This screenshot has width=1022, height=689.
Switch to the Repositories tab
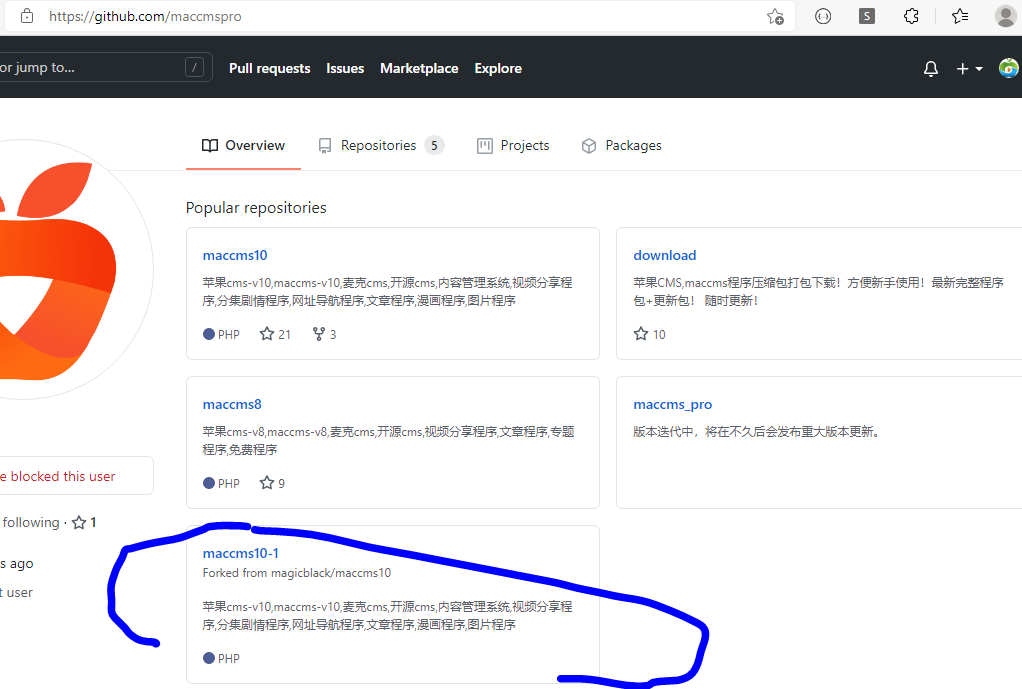point(381,145)
